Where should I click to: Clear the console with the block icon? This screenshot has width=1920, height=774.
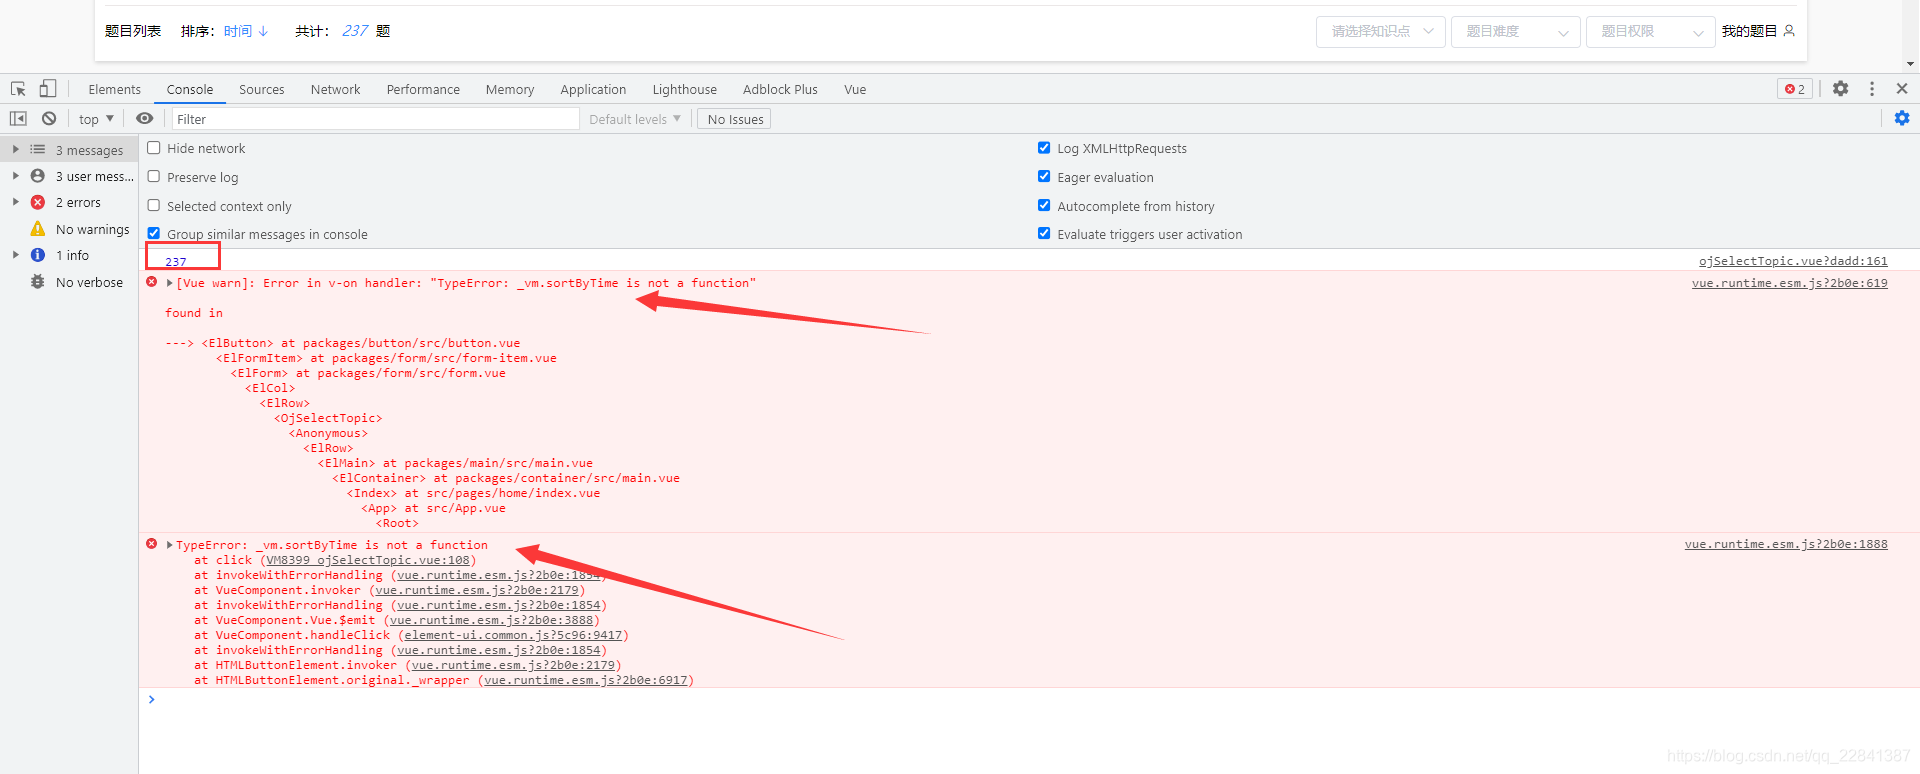[49, 119]
